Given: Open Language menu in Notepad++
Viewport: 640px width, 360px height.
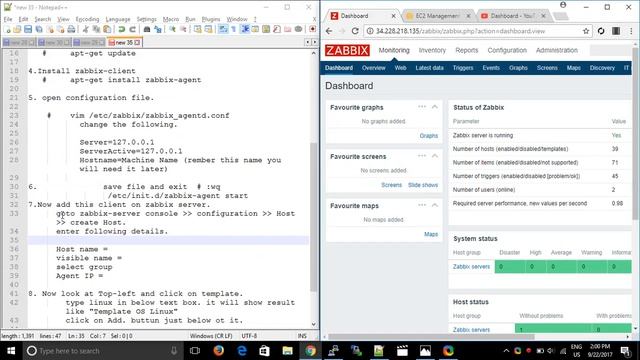Looking at the screenshot, I should pyautogui.click(x=118, y=19).
